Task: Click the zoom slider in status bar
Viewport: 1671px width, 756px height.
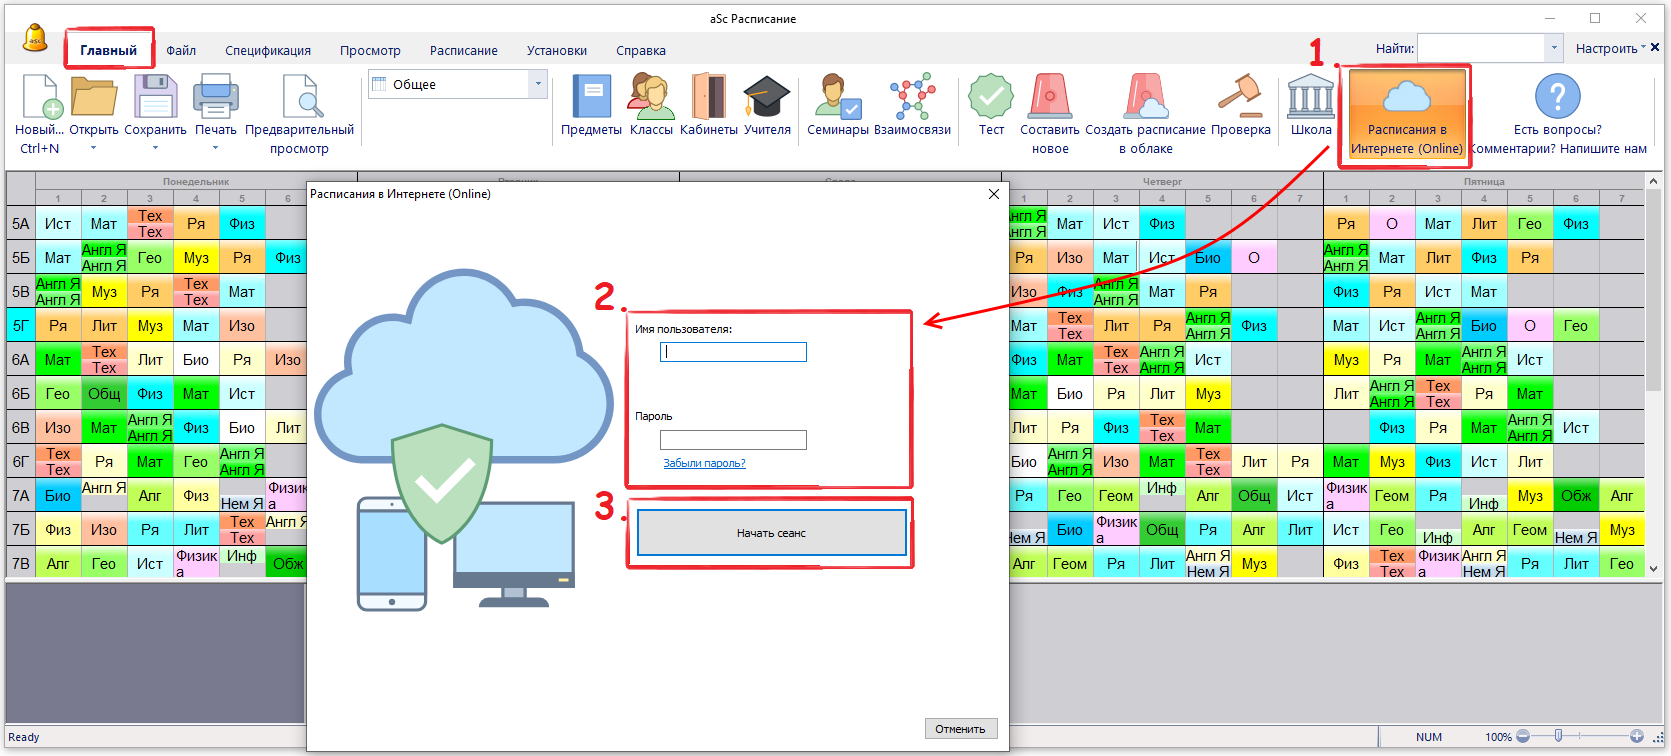Action: pos(1558,736)
